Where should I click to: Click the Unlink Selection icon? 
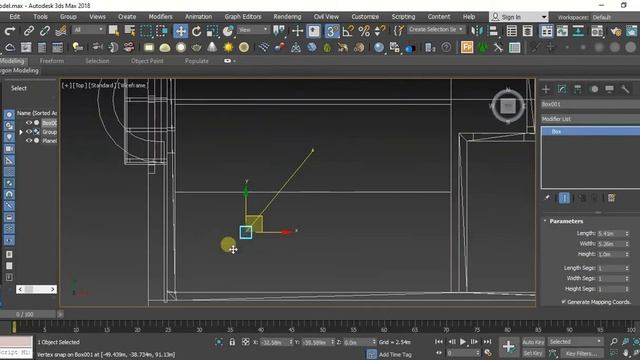[45, 31]
